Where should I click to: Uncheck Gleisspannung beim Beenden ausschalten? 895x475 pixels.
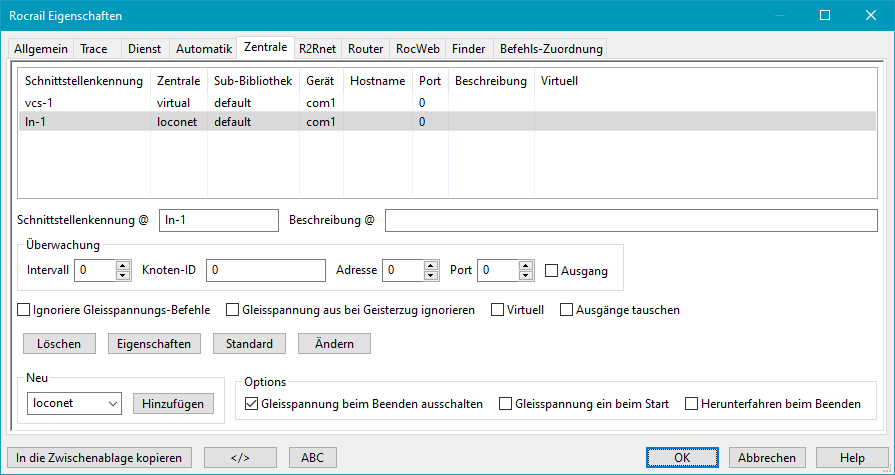point(252,404)
